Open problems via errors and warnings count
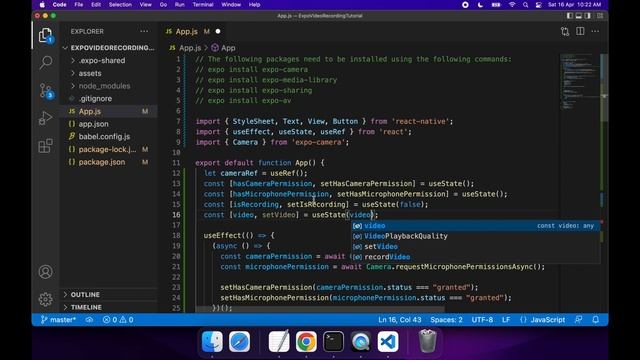The height and width of the screenshot is (360, 640). 118,320
